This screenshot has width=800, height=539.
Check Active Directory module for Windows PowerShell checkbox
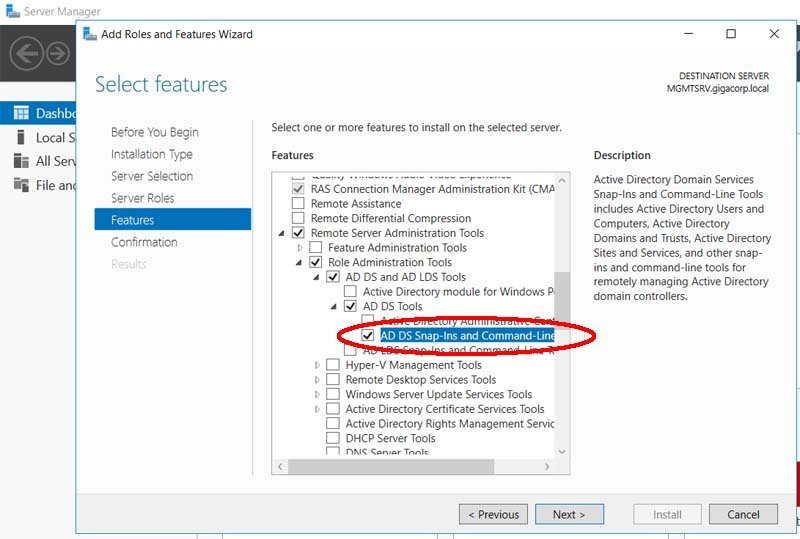coord(351,291)
